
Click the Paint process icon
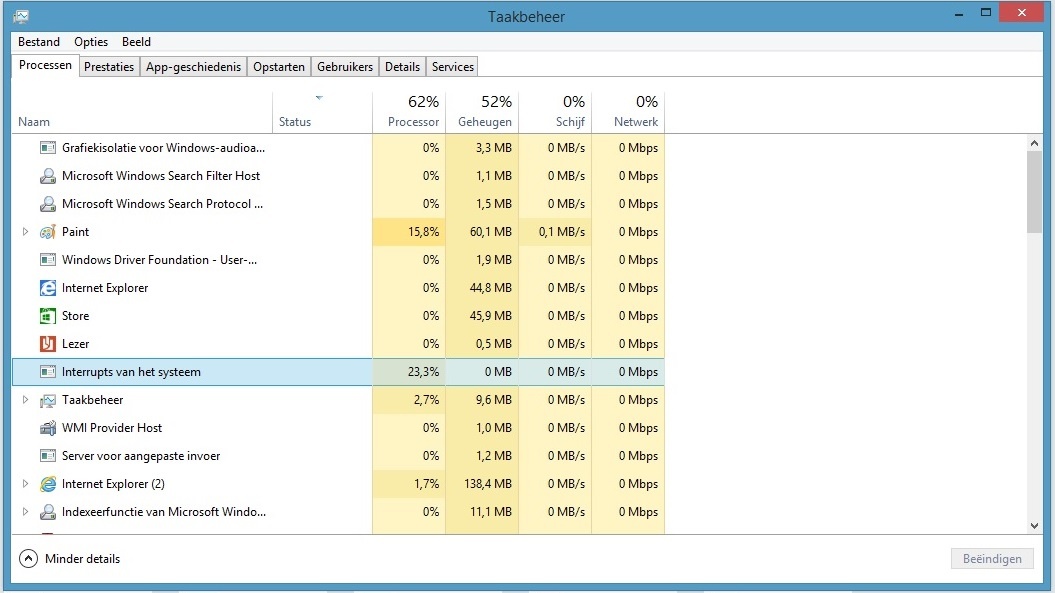(47, 232)
